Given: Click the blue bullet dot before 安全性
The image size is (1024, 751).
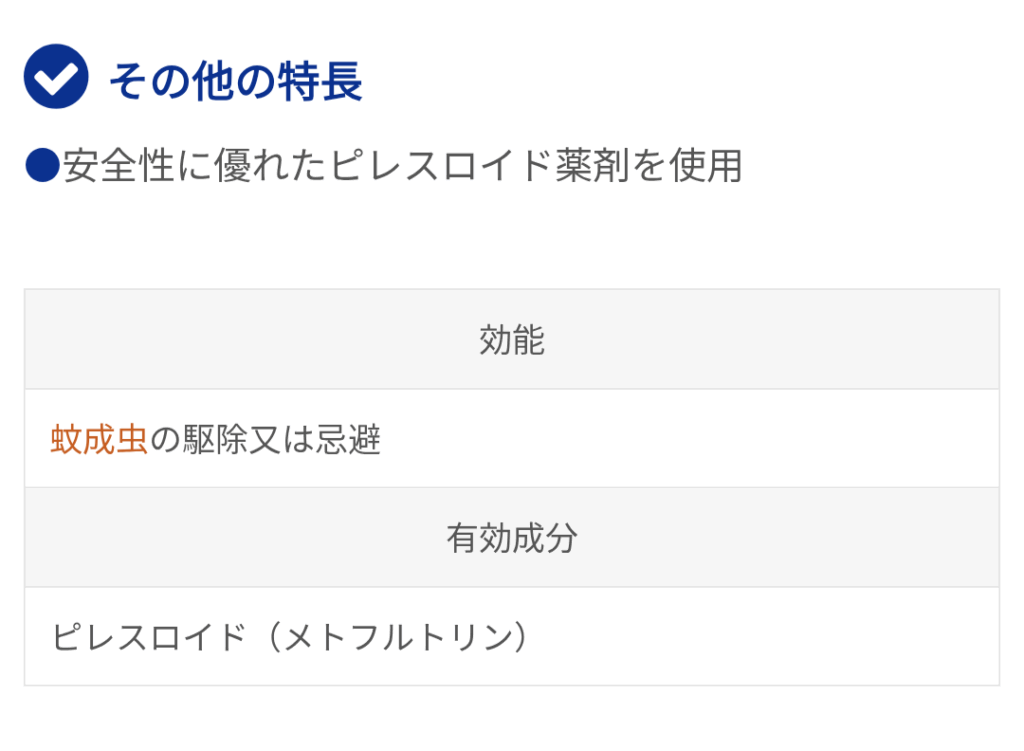Looking at the screenshot, I should point(42,165).
